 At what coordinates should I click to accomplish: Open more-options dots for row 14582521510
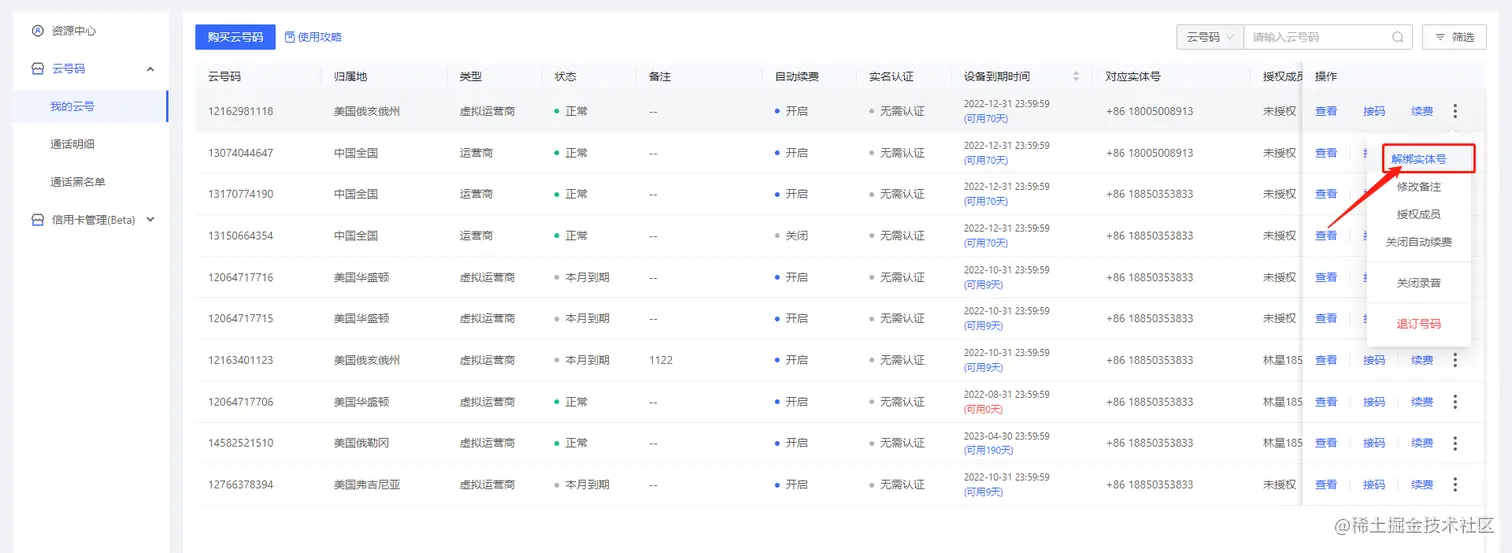pyautogui.click(x=1455, y=443)
